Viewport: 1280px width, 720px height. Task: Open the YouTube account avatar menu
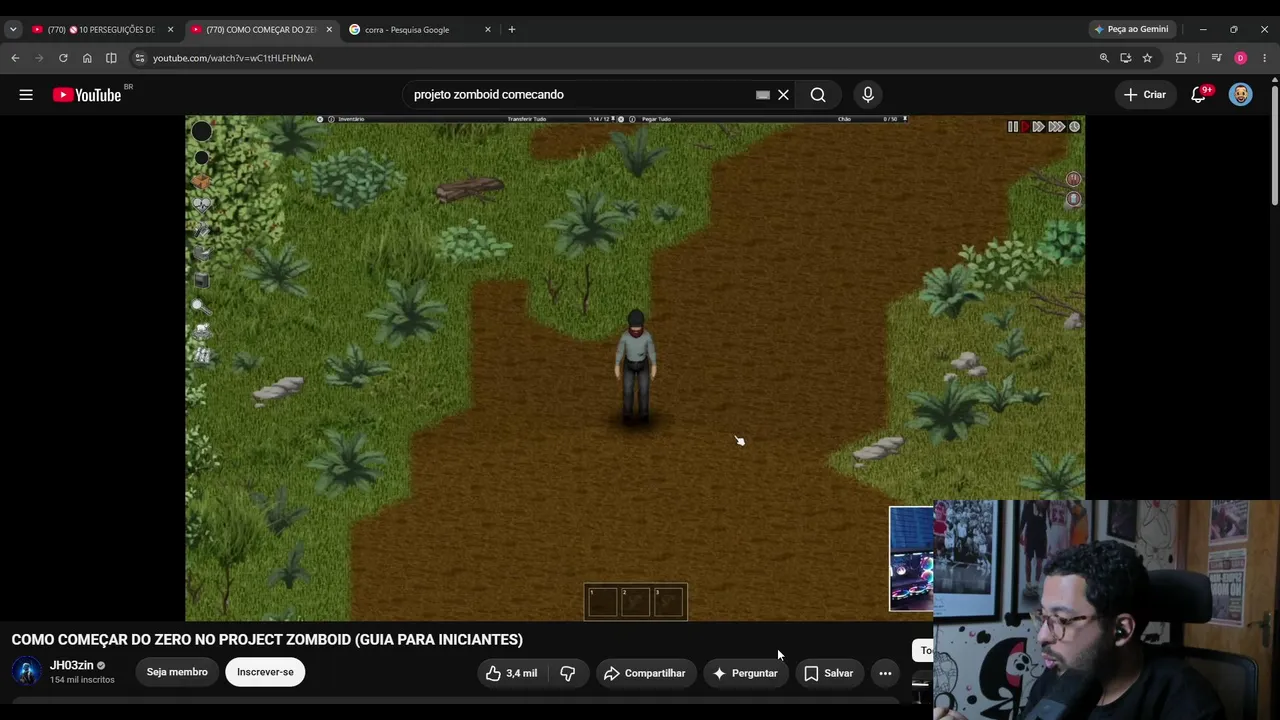pos(1241,95)
